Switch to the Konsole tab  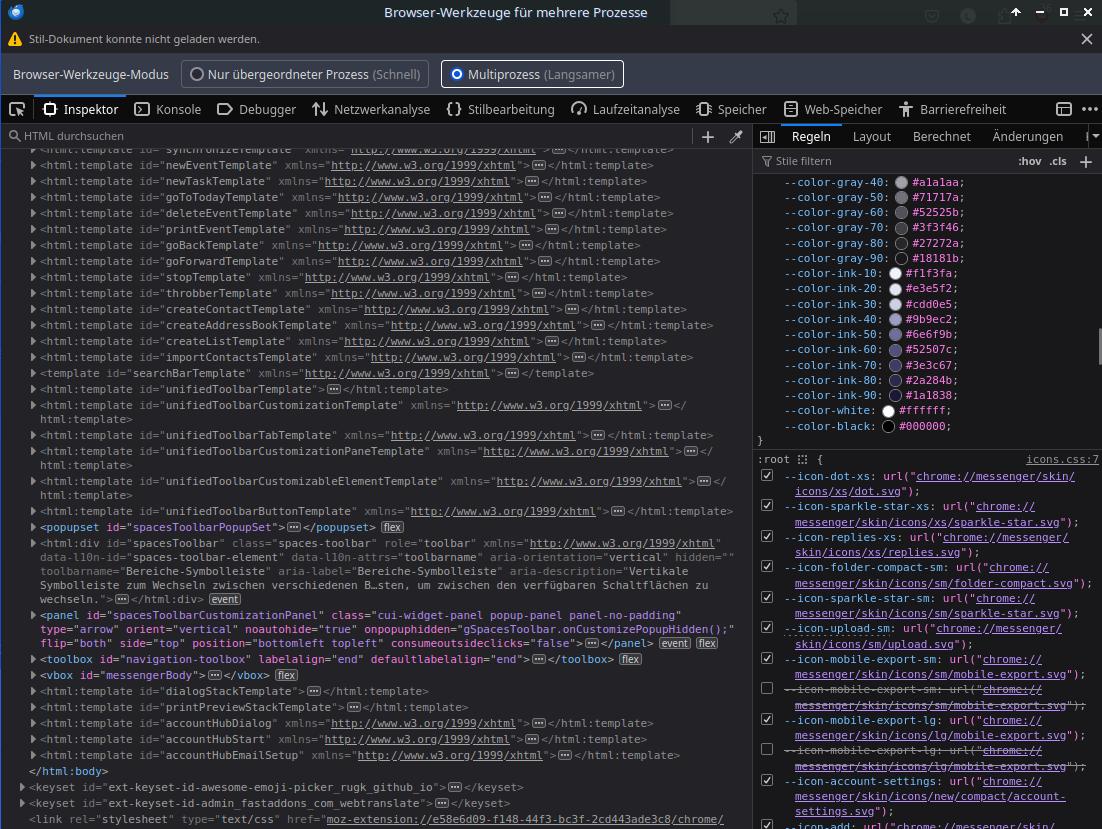[167, 110]
